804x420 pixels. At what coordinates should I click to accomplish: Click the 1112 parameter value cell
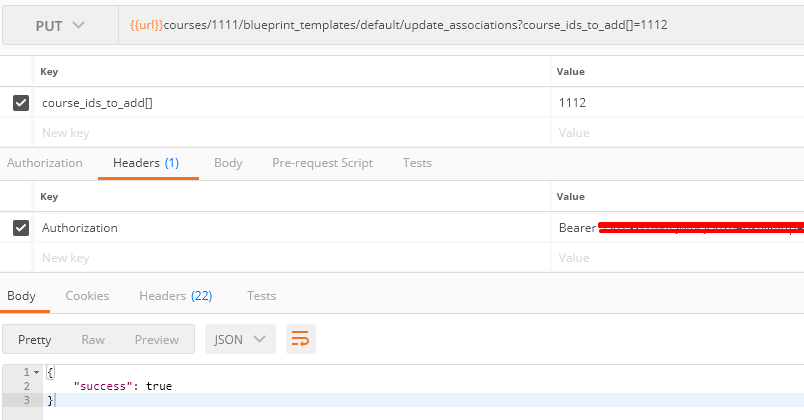(675, 103)
